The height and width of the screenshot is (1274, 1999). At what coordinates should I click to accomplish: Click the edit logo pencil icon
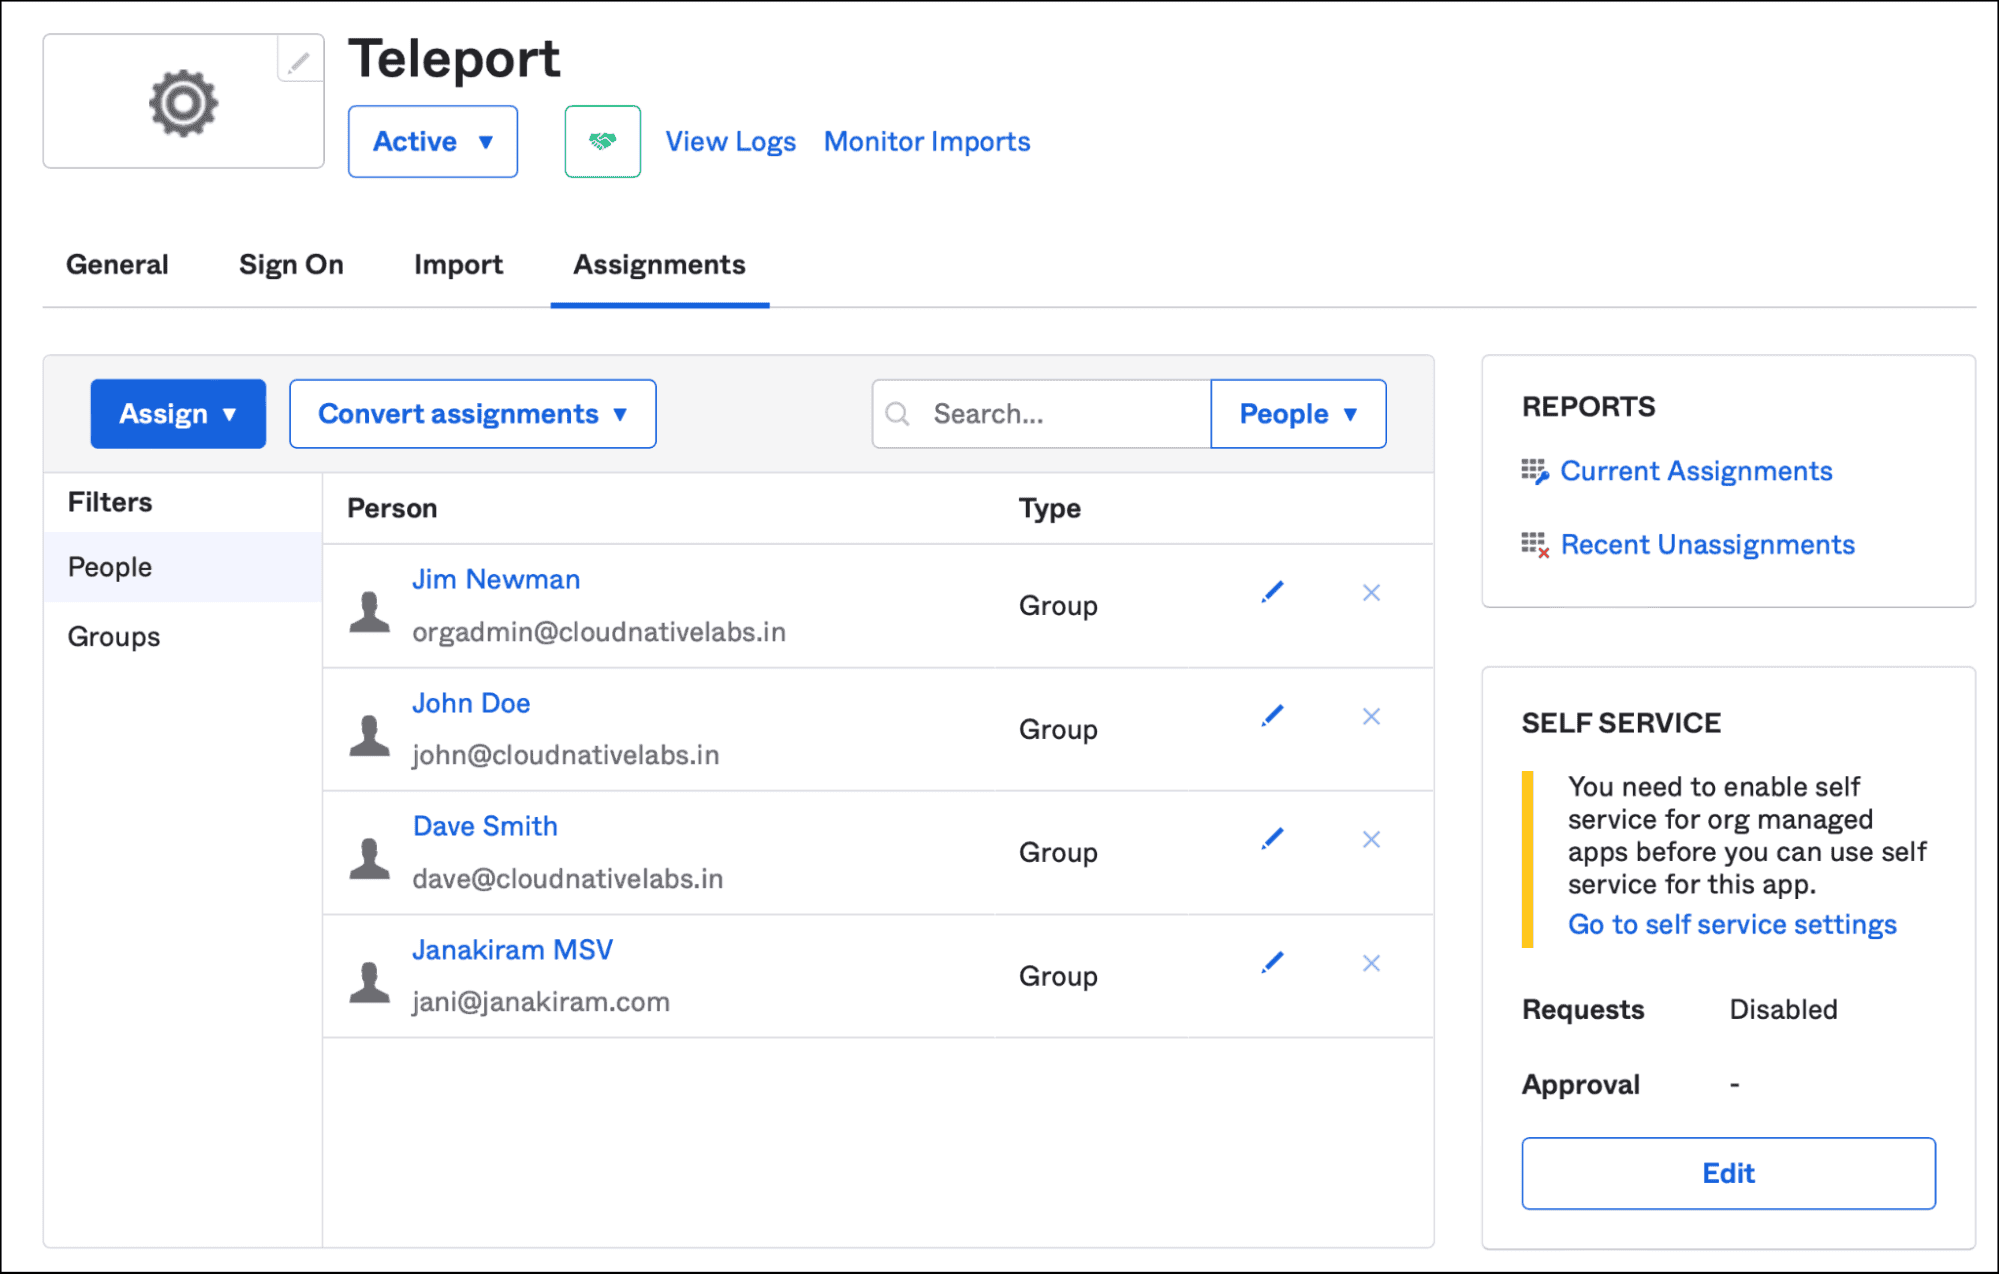[299, 62]
